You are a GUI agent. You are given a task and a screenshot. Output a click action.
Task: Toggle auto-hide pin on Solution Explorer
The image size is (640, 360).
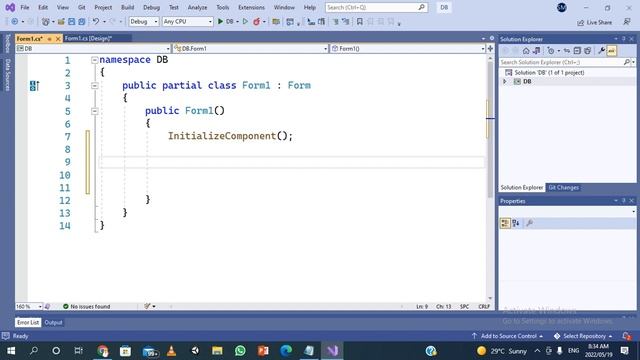pos(624,39)
